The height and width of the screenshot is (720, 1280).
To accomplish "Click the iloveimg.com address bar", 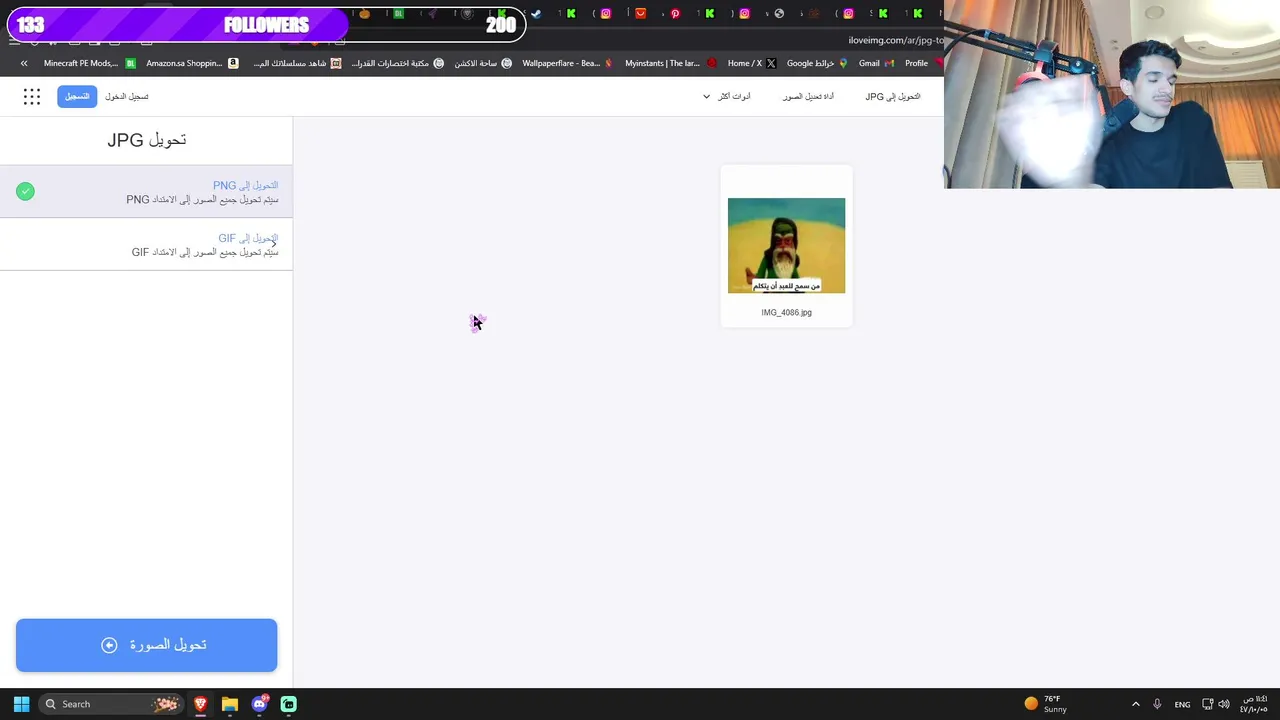I will point(895,40).
